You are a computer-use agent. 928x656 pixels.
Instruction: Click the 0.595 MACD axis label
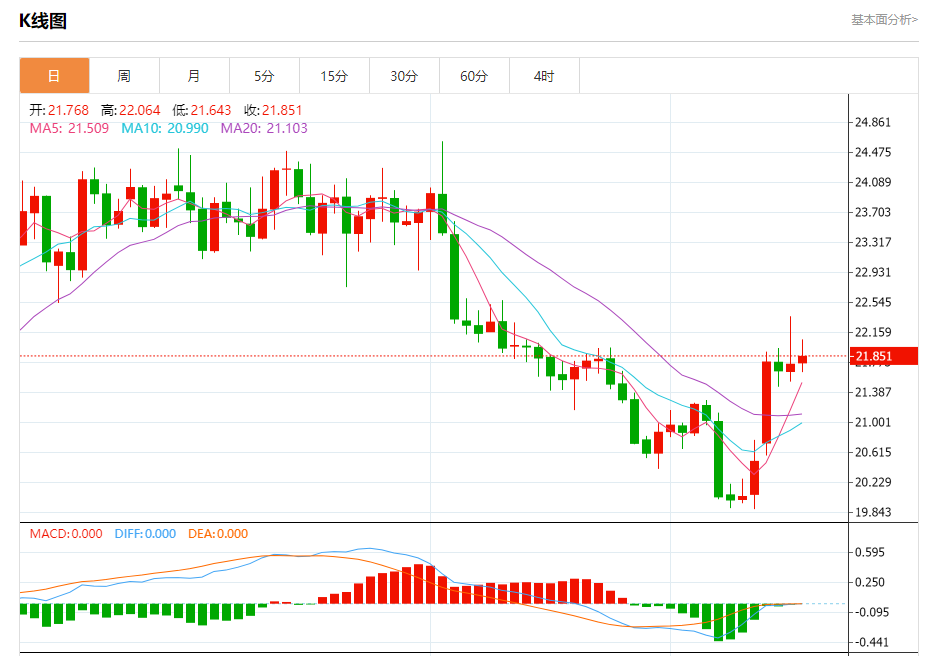pos(869,552)
